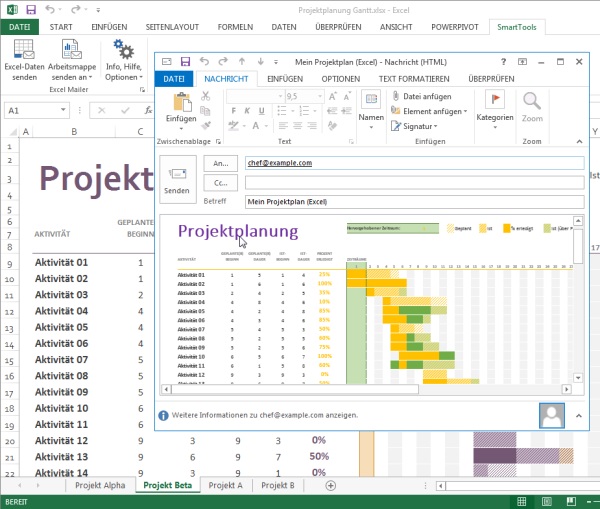
Task: Open the Signatur dropdown
Action: pyautogui.click(x=414, y=126)
